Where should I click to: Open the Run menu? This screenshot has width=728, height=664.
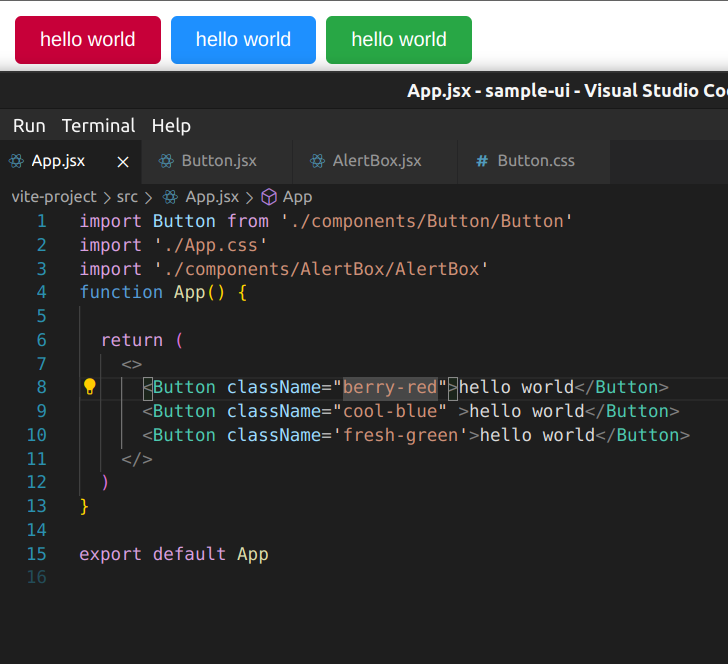tap(29, 126)
